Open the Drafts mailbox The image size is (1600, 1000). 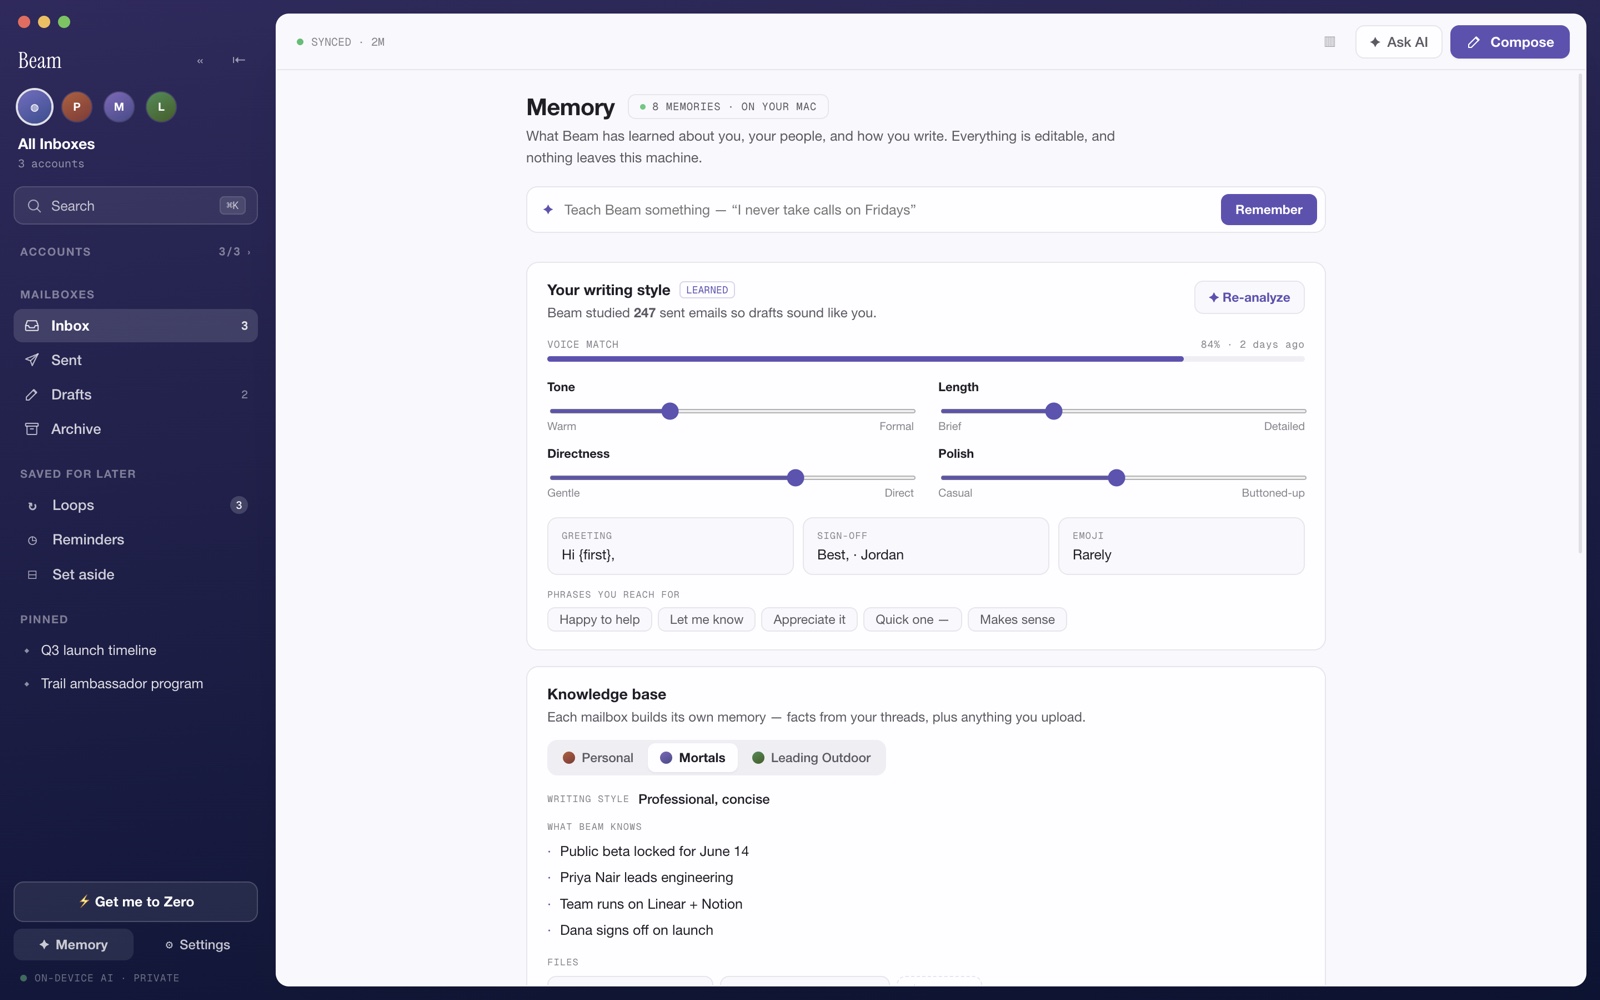135,395
